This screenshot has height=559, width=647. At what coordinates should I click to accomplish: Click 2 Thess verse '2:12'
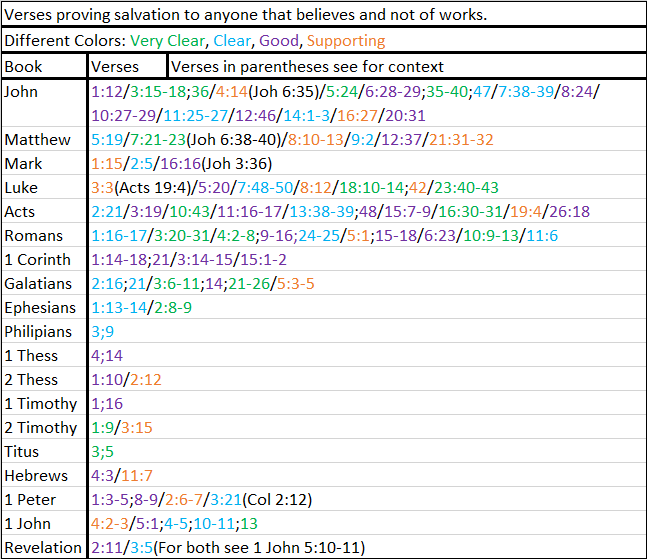pyautogui.click(x=146, y=379)
